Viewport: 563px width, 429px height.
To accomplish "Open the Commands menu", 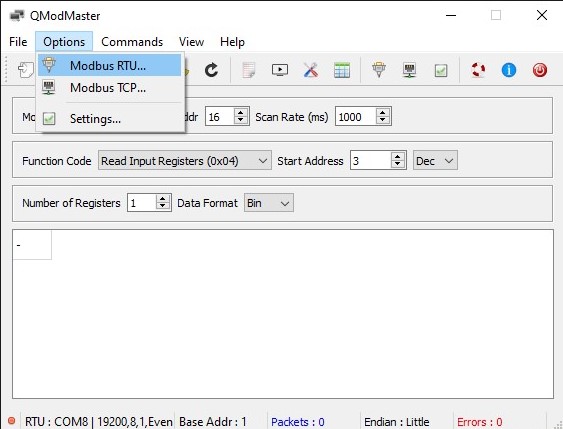I will 132,42.
